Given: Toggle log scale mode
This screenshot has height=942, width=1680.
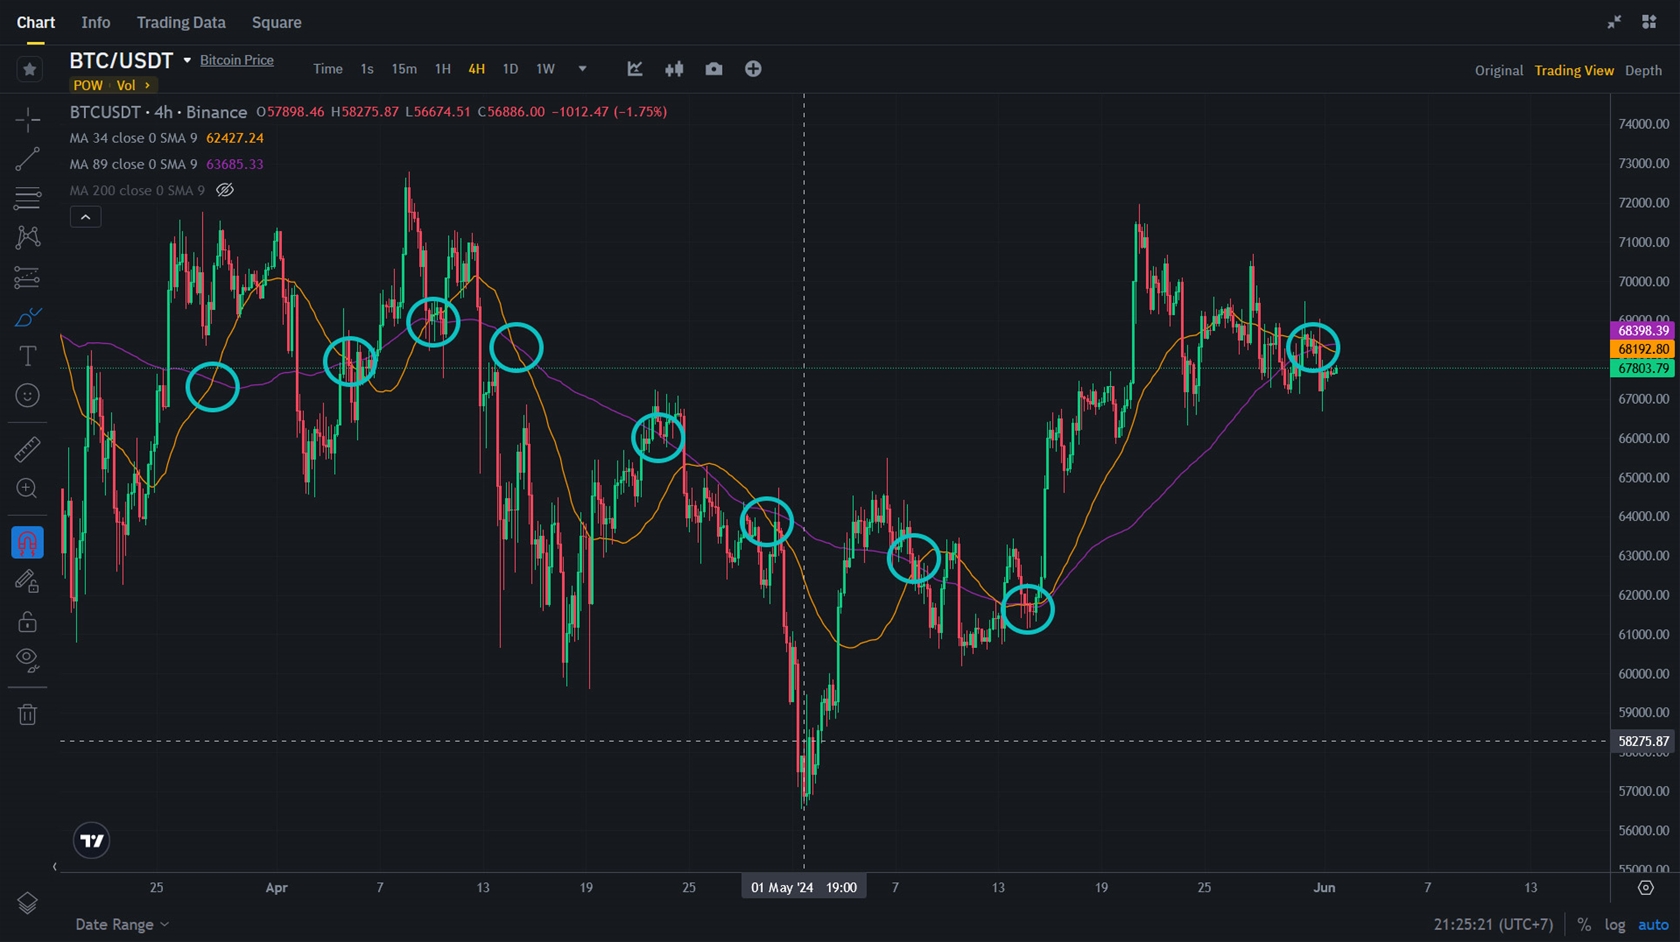Looking at the screenshot, I should coord(1615,925).
